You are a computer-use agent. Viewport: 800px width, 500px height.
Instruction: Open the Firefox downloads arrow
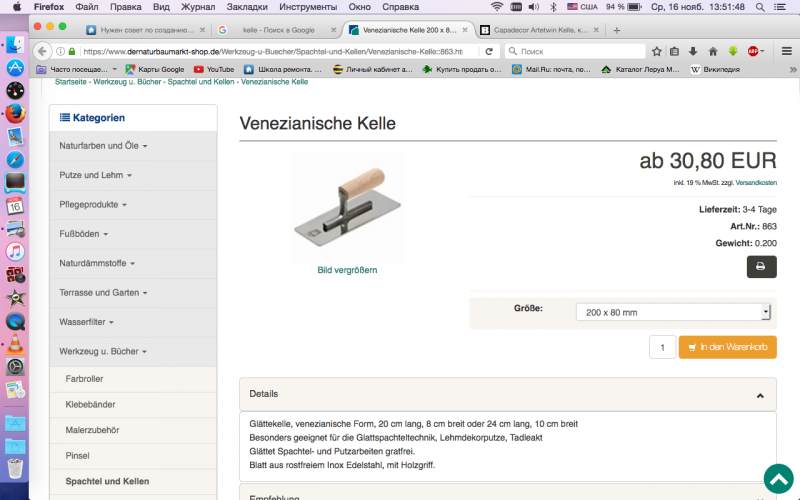click(x=693, y=51)
